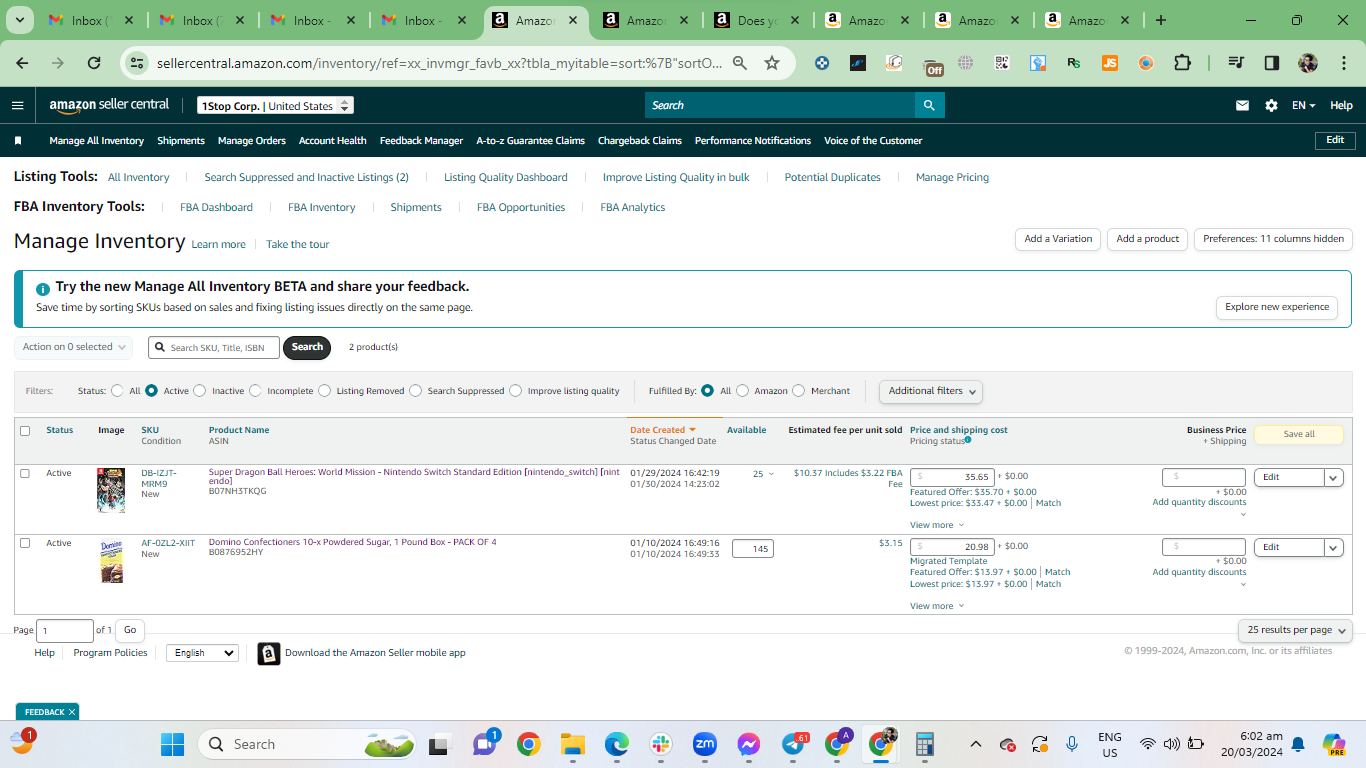Screen dimensions: 1366x768
Task: Expand the Additional filters dropdown
Action: (x=931, y=391)
